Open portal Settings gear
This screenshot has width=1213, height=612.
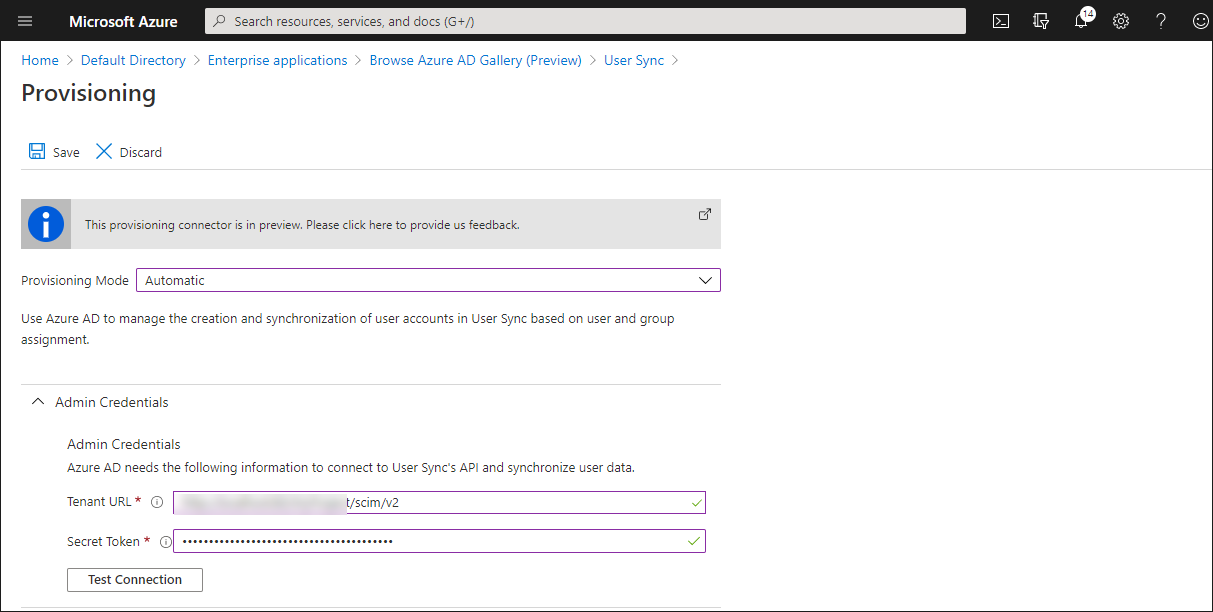(1121, 21)
